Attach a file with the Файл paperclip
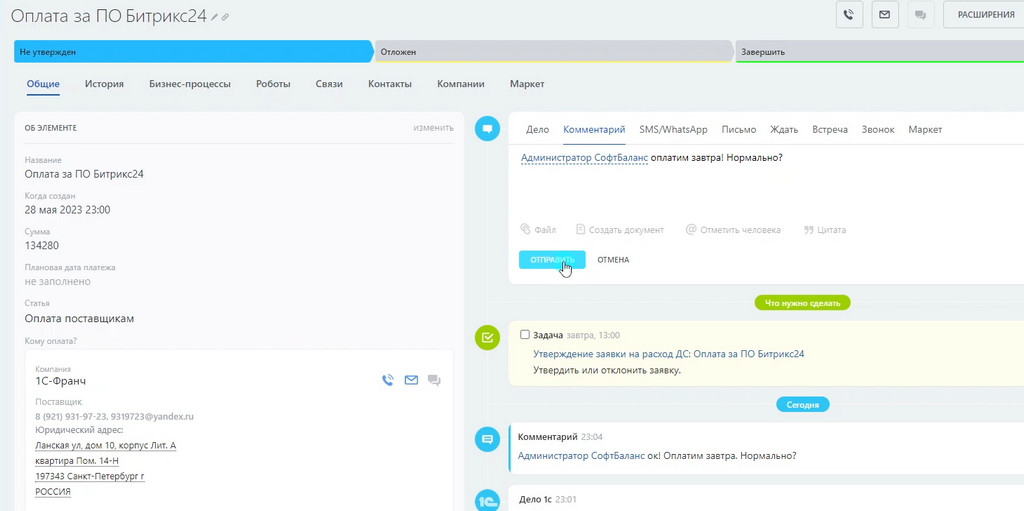Image resolution: width=1024 pixels, height=511 pixels. [x=538, y=230]
